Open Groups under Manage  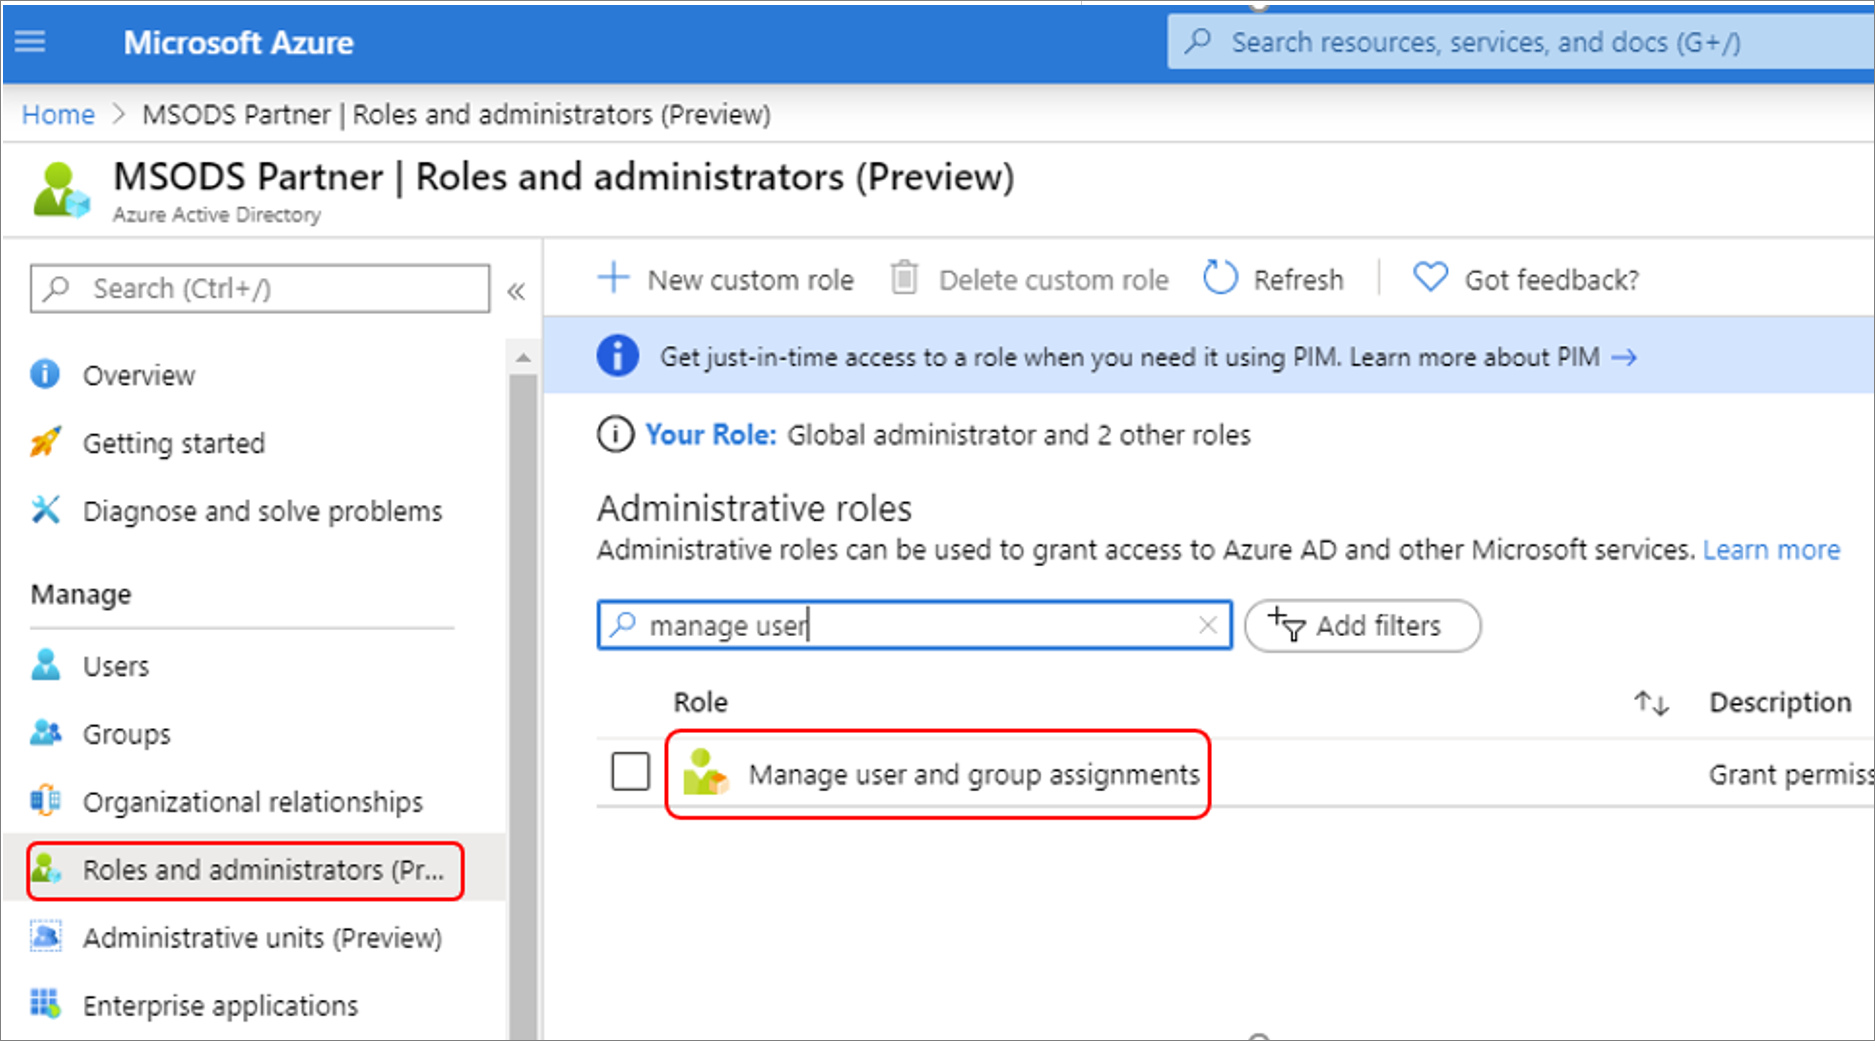(127, 734)
